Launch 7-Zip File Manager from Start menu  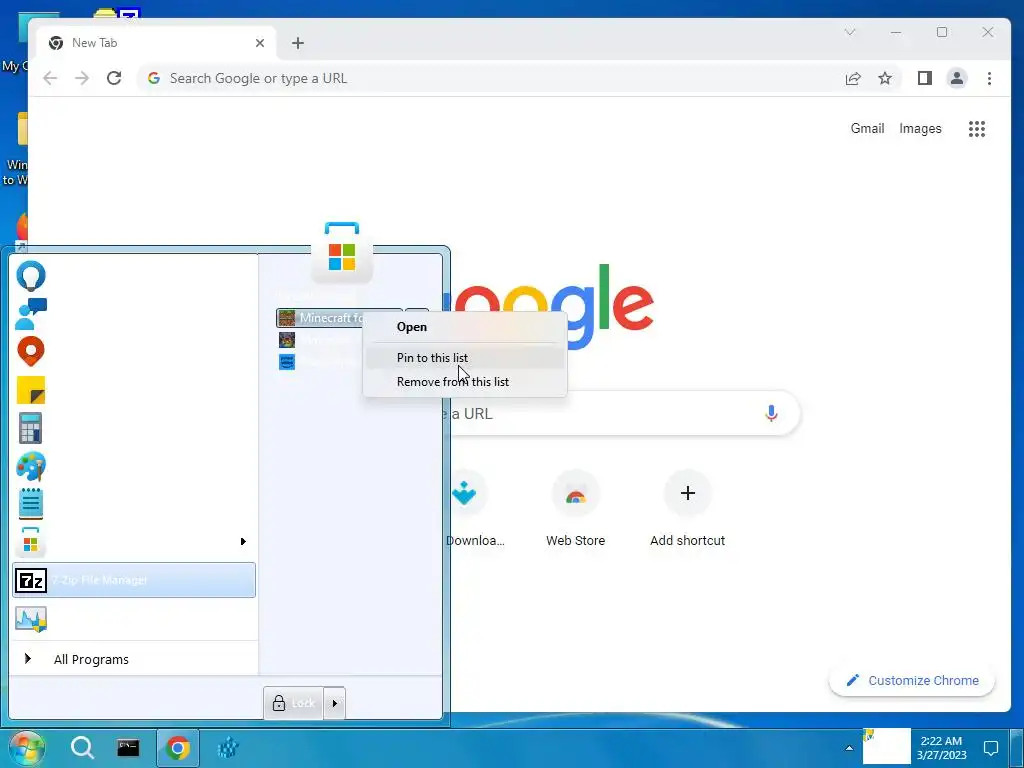click(134, 580)
